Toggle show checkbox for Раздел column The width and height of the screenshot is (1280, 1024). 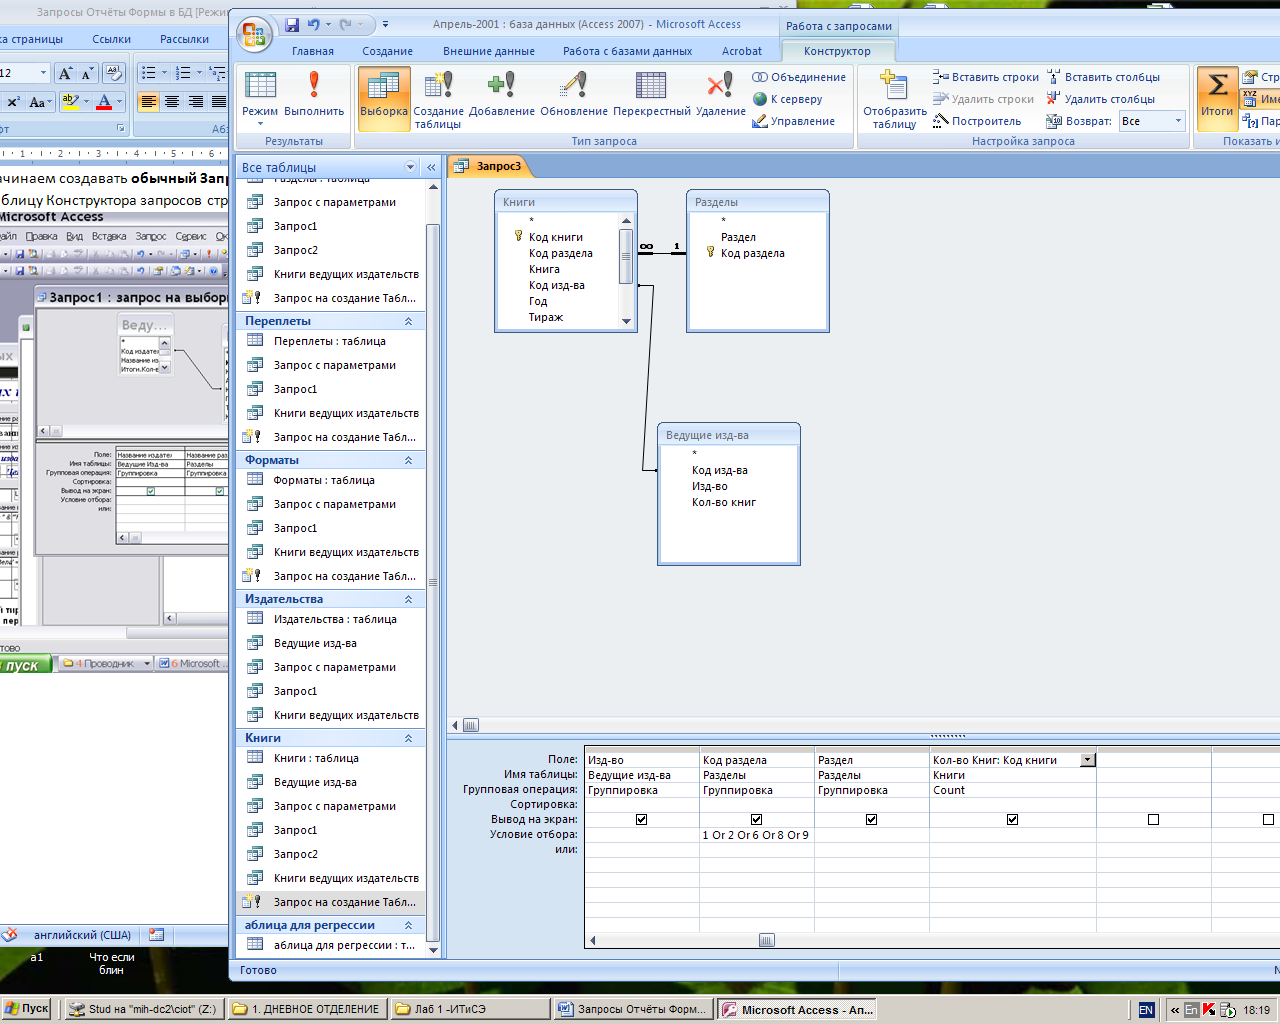coord(872,819)
